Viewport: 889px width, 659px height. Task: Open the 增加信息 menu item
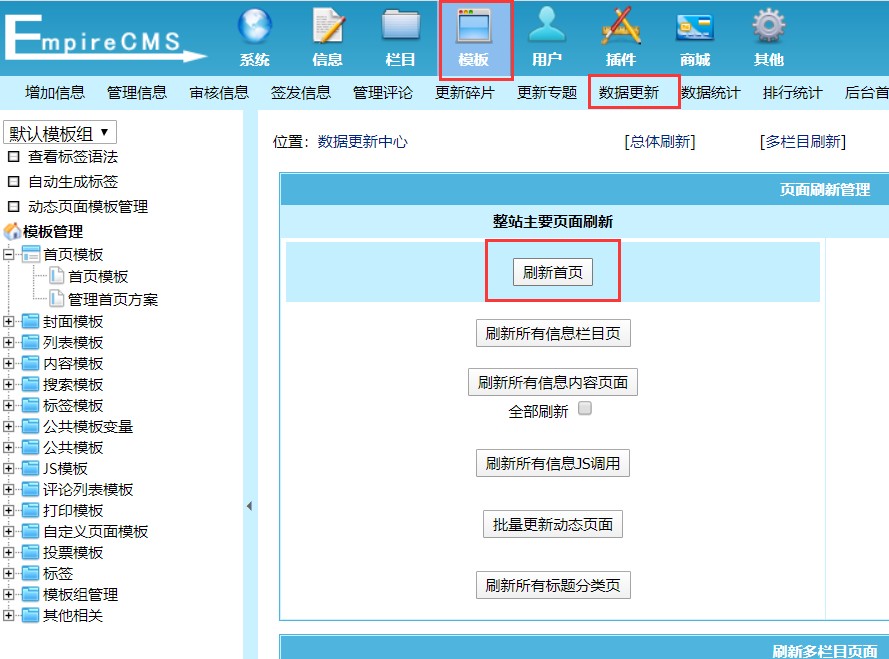point(55,92)
